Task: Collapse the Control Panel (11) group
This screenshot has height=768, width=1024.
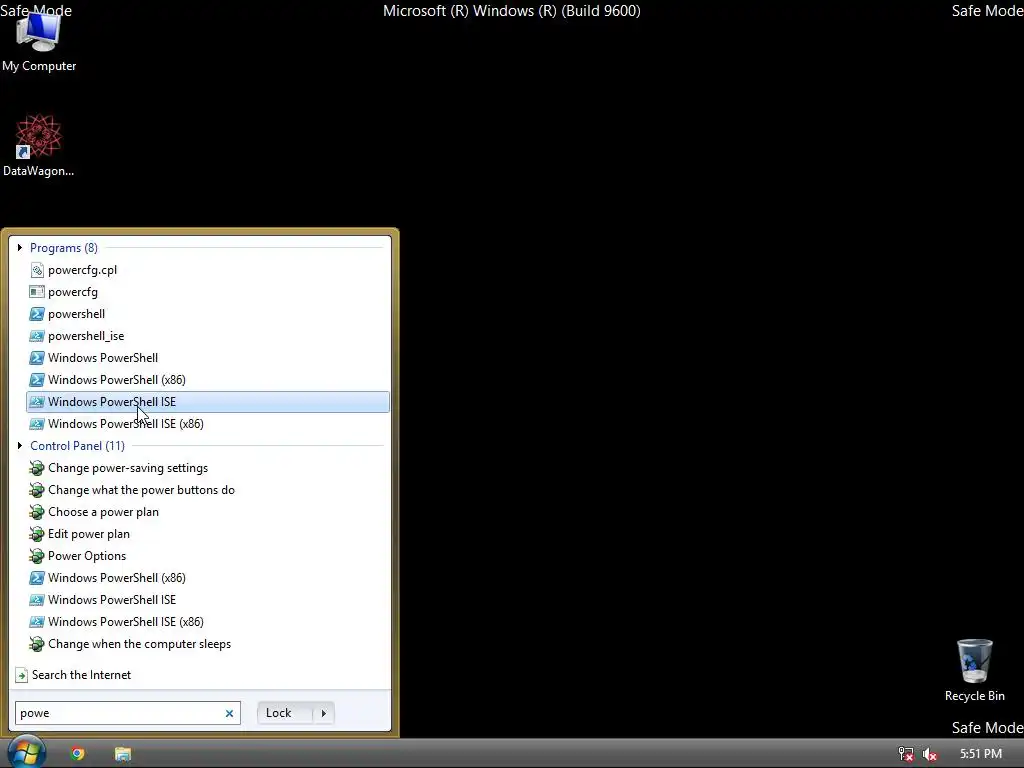Action: 20,445
